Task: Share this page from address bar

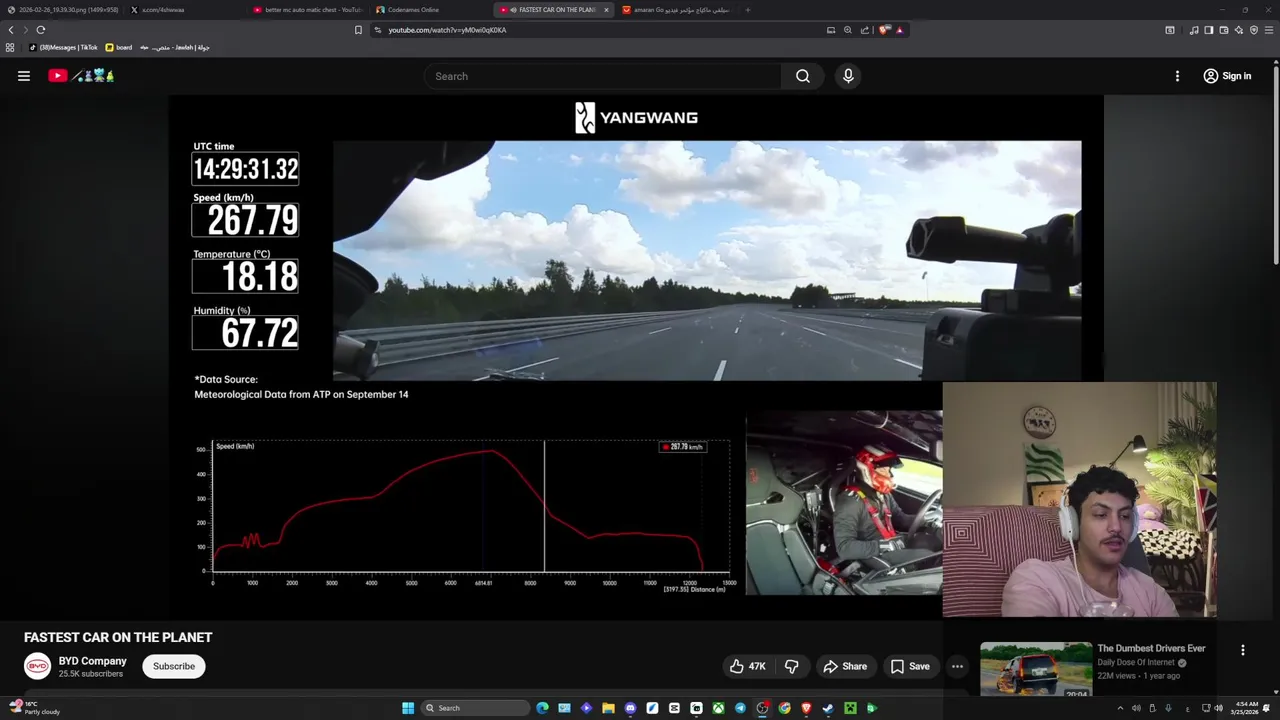Action: tap(865, 30)
